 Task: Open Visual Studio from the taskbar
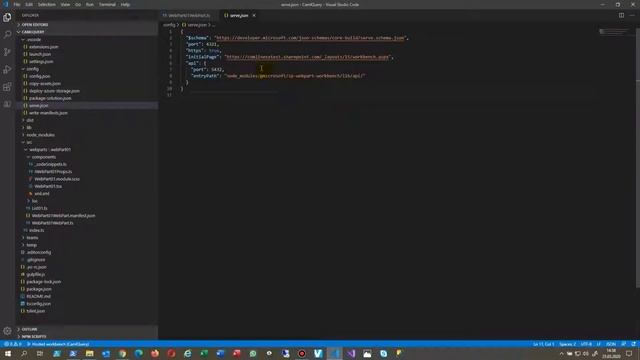click(x=351, y=353)
